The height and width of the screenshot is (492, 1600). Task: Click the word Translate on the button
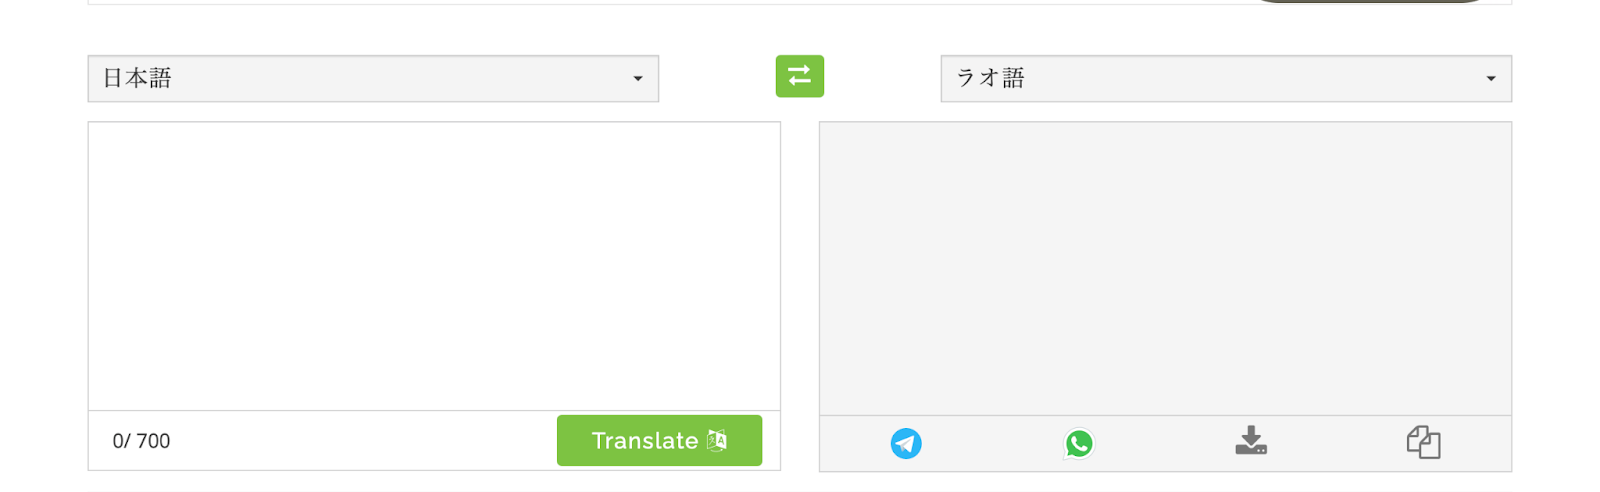tap(644, 440)
